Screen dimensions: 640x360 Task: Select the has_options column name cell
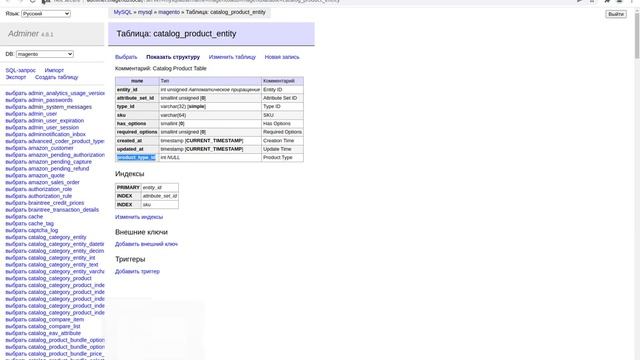pyautogui.click(x=137, y=124)
